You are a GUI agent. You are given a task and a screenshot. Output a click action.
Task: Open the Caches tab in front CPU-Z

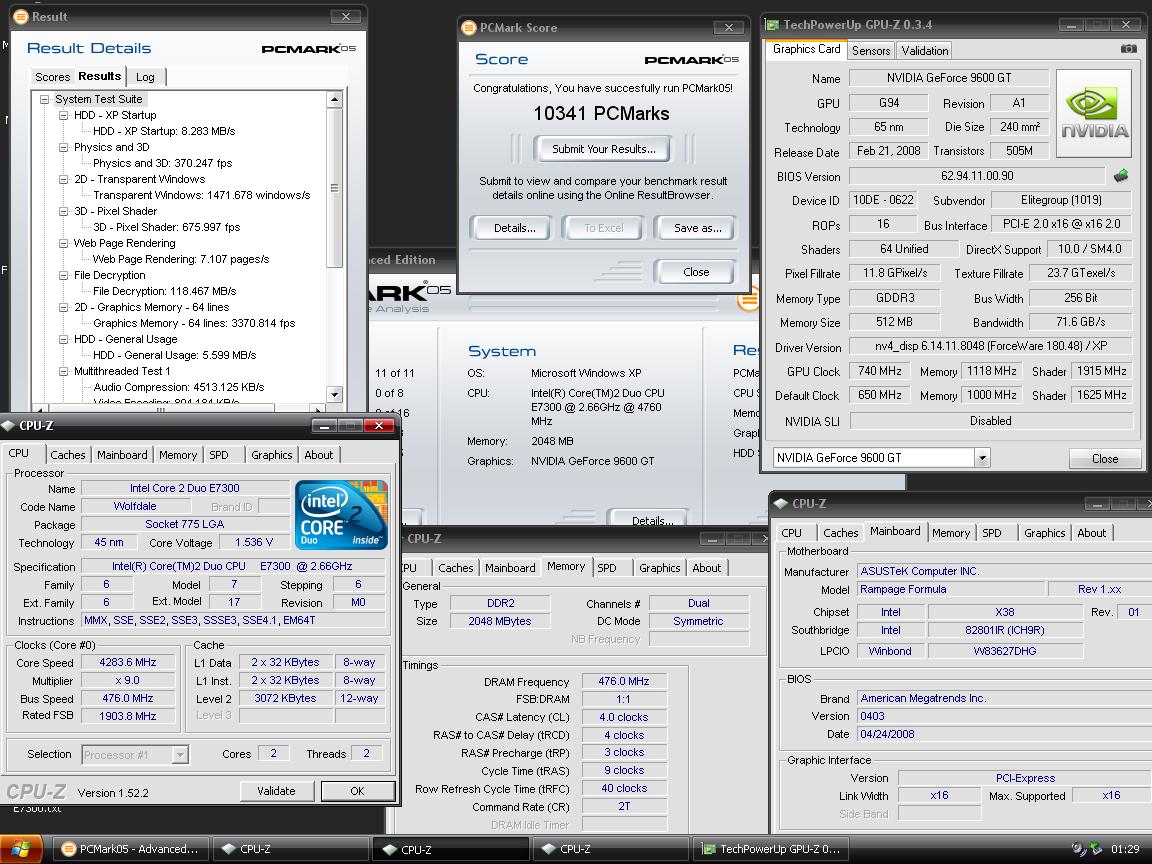(68, 455)
